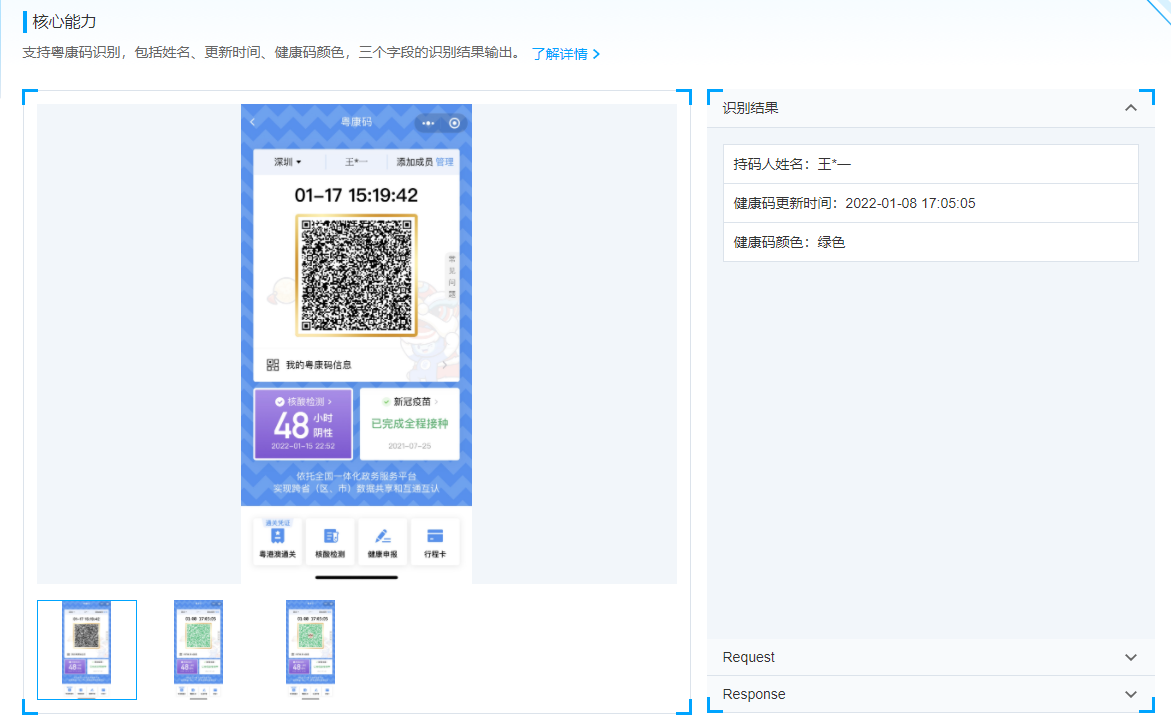Screen dimensions: 1171x722
Task: Click the circular target icon in phone header
Action: 454,123
